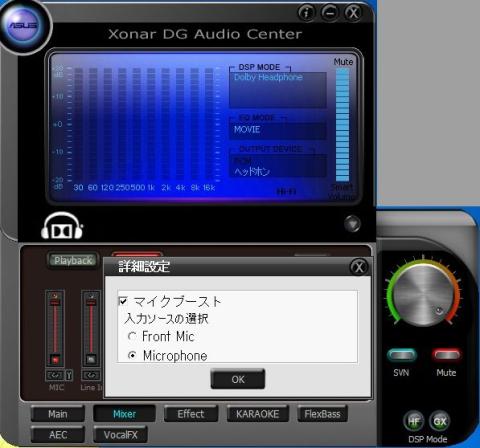Click the Playback button in Mixer
The width and height of the screenshot is (480, 448).
pyautogui.click(x=73, y=260)
